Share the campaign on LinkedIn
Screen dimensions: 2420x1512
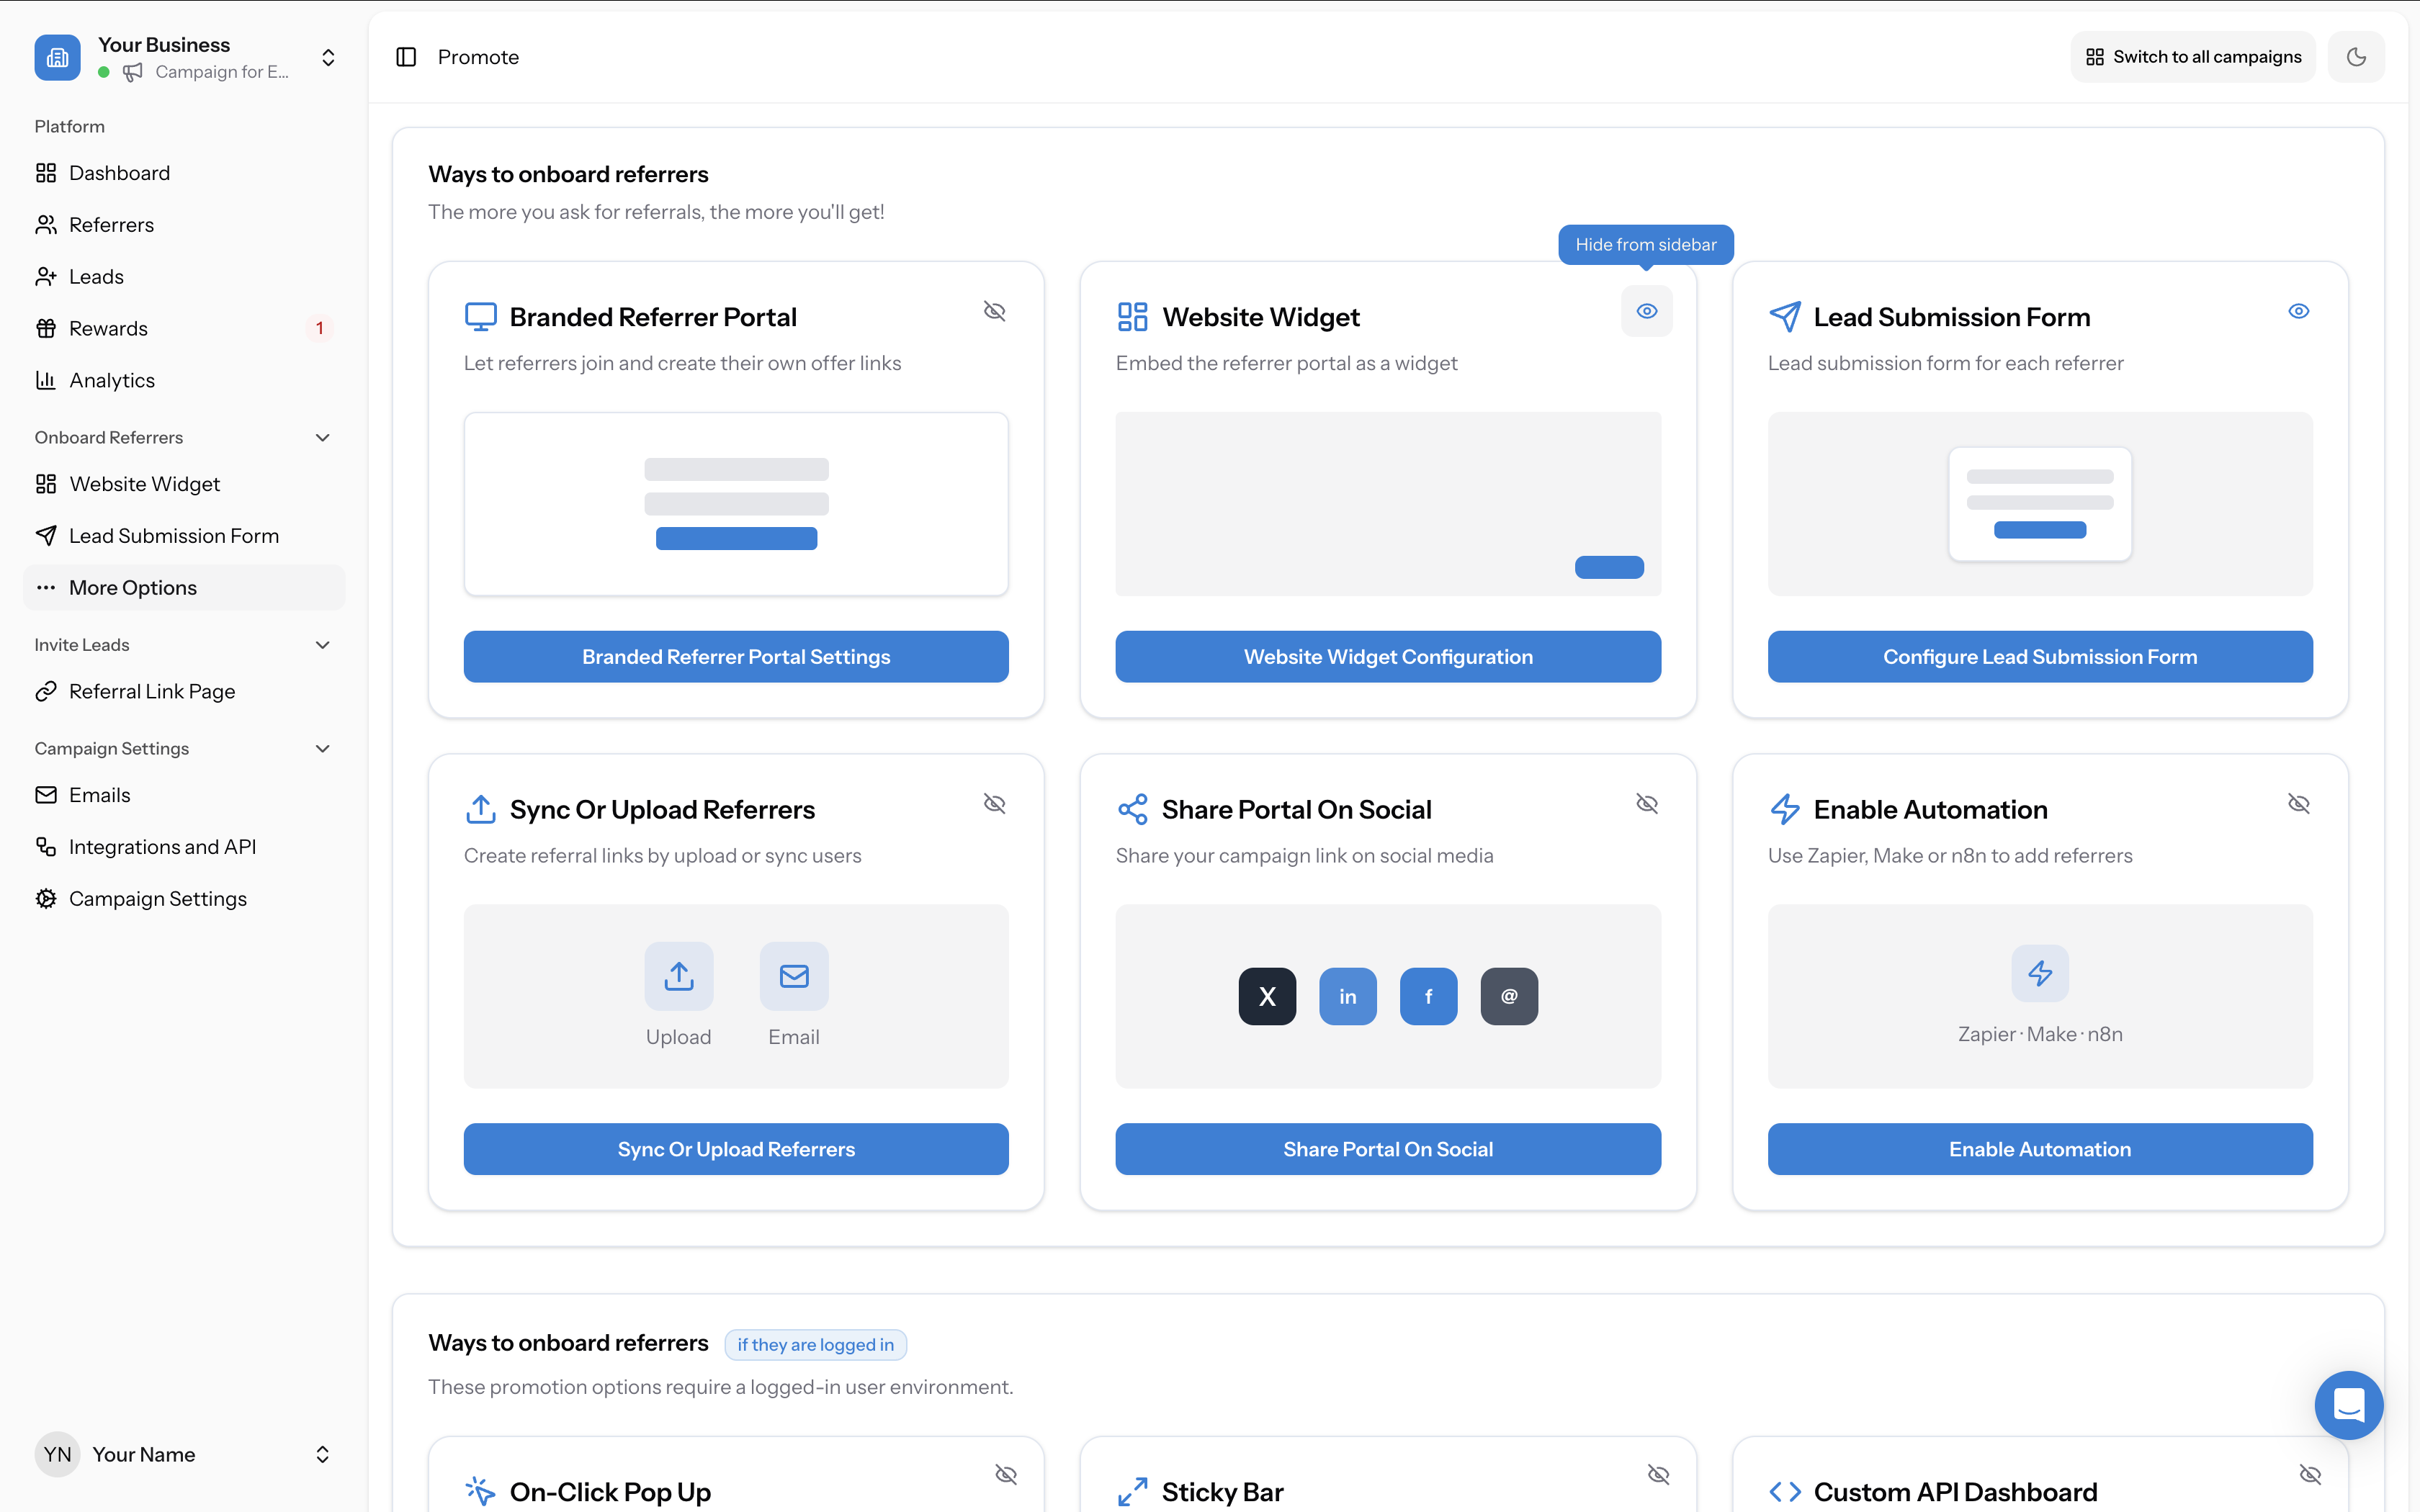click(x=1348, y=996)
